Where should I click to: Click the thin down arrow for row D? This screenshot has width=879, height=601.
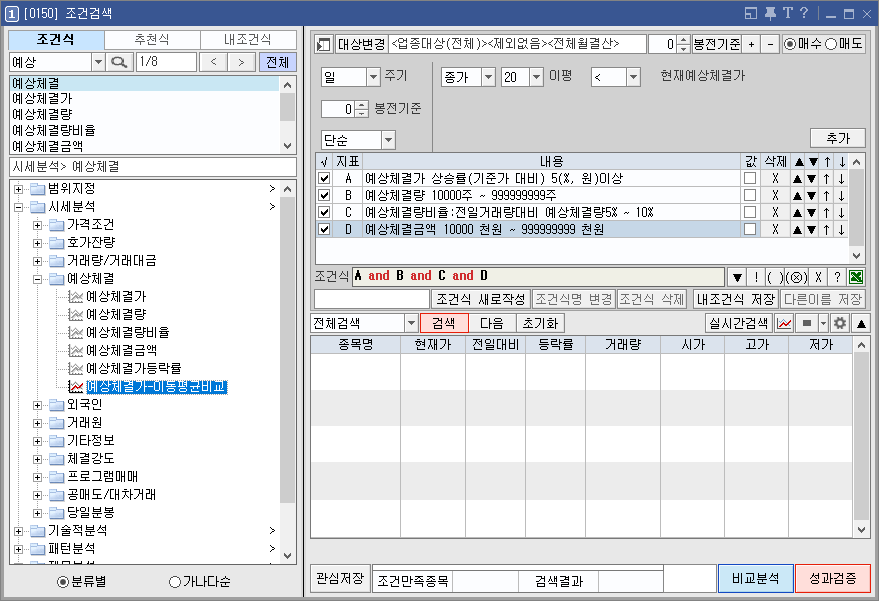coord(841,229)
